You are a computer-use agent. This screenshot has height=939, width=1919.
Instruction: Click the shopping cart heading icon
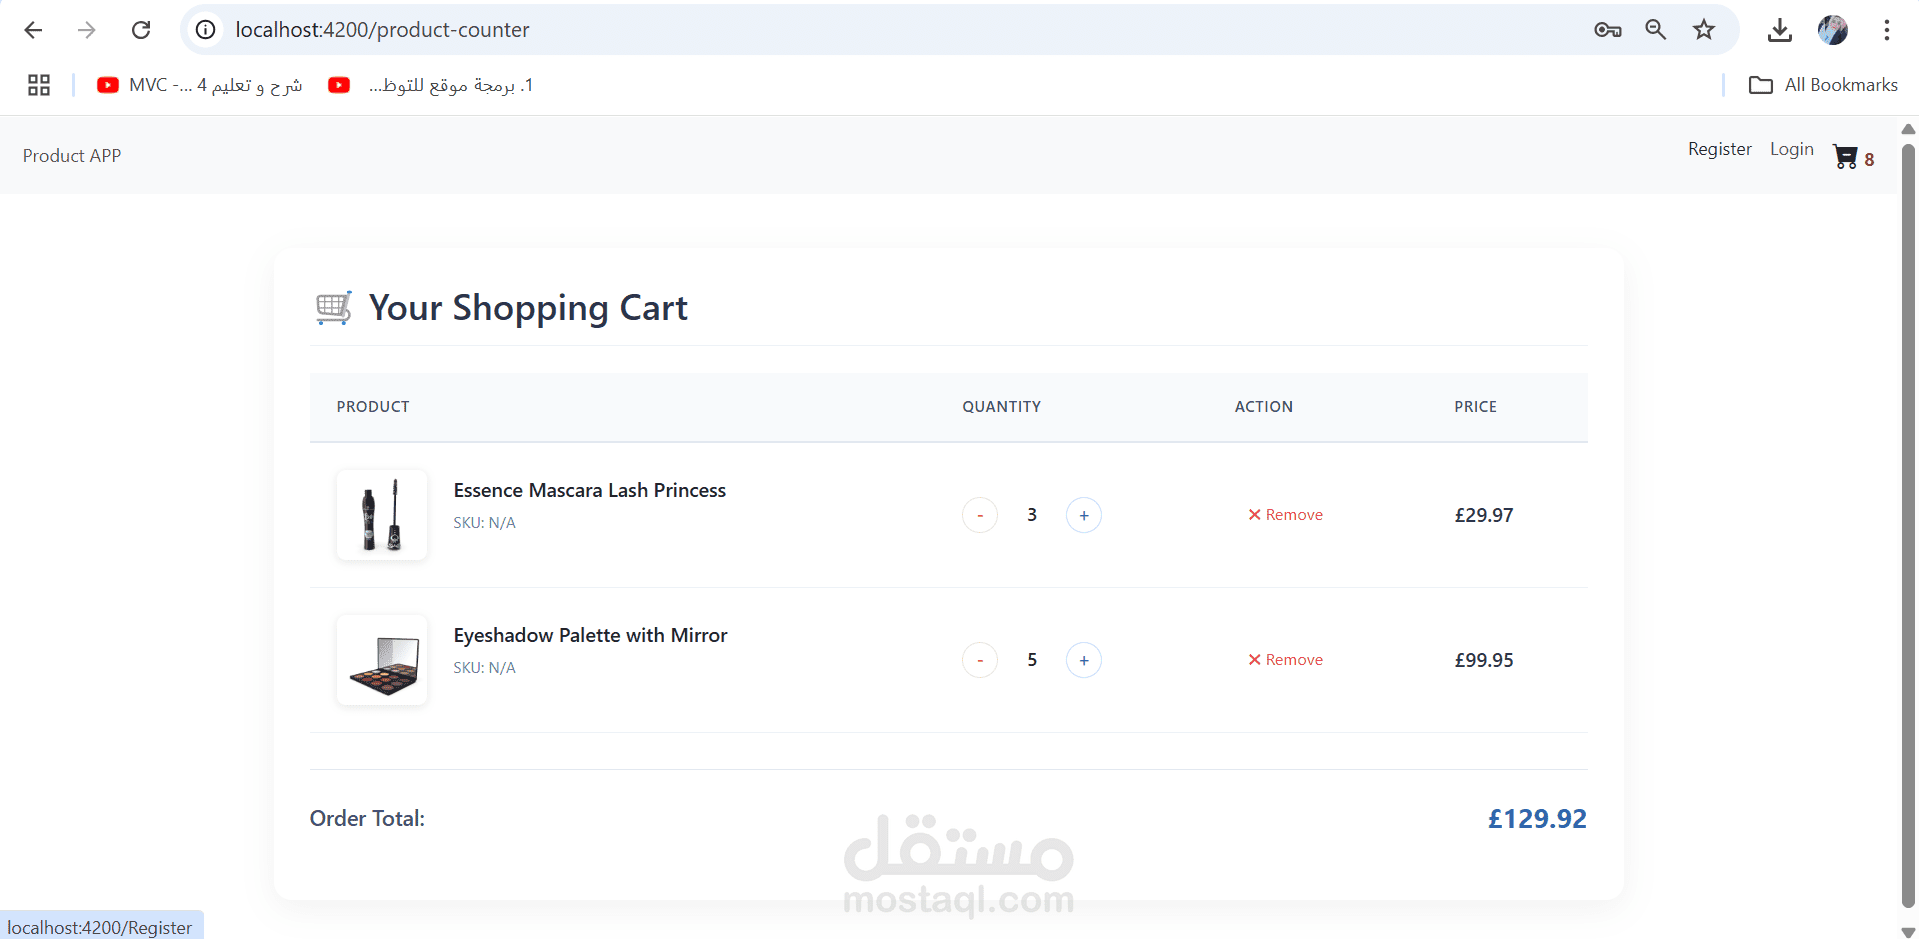pos(334,308)
